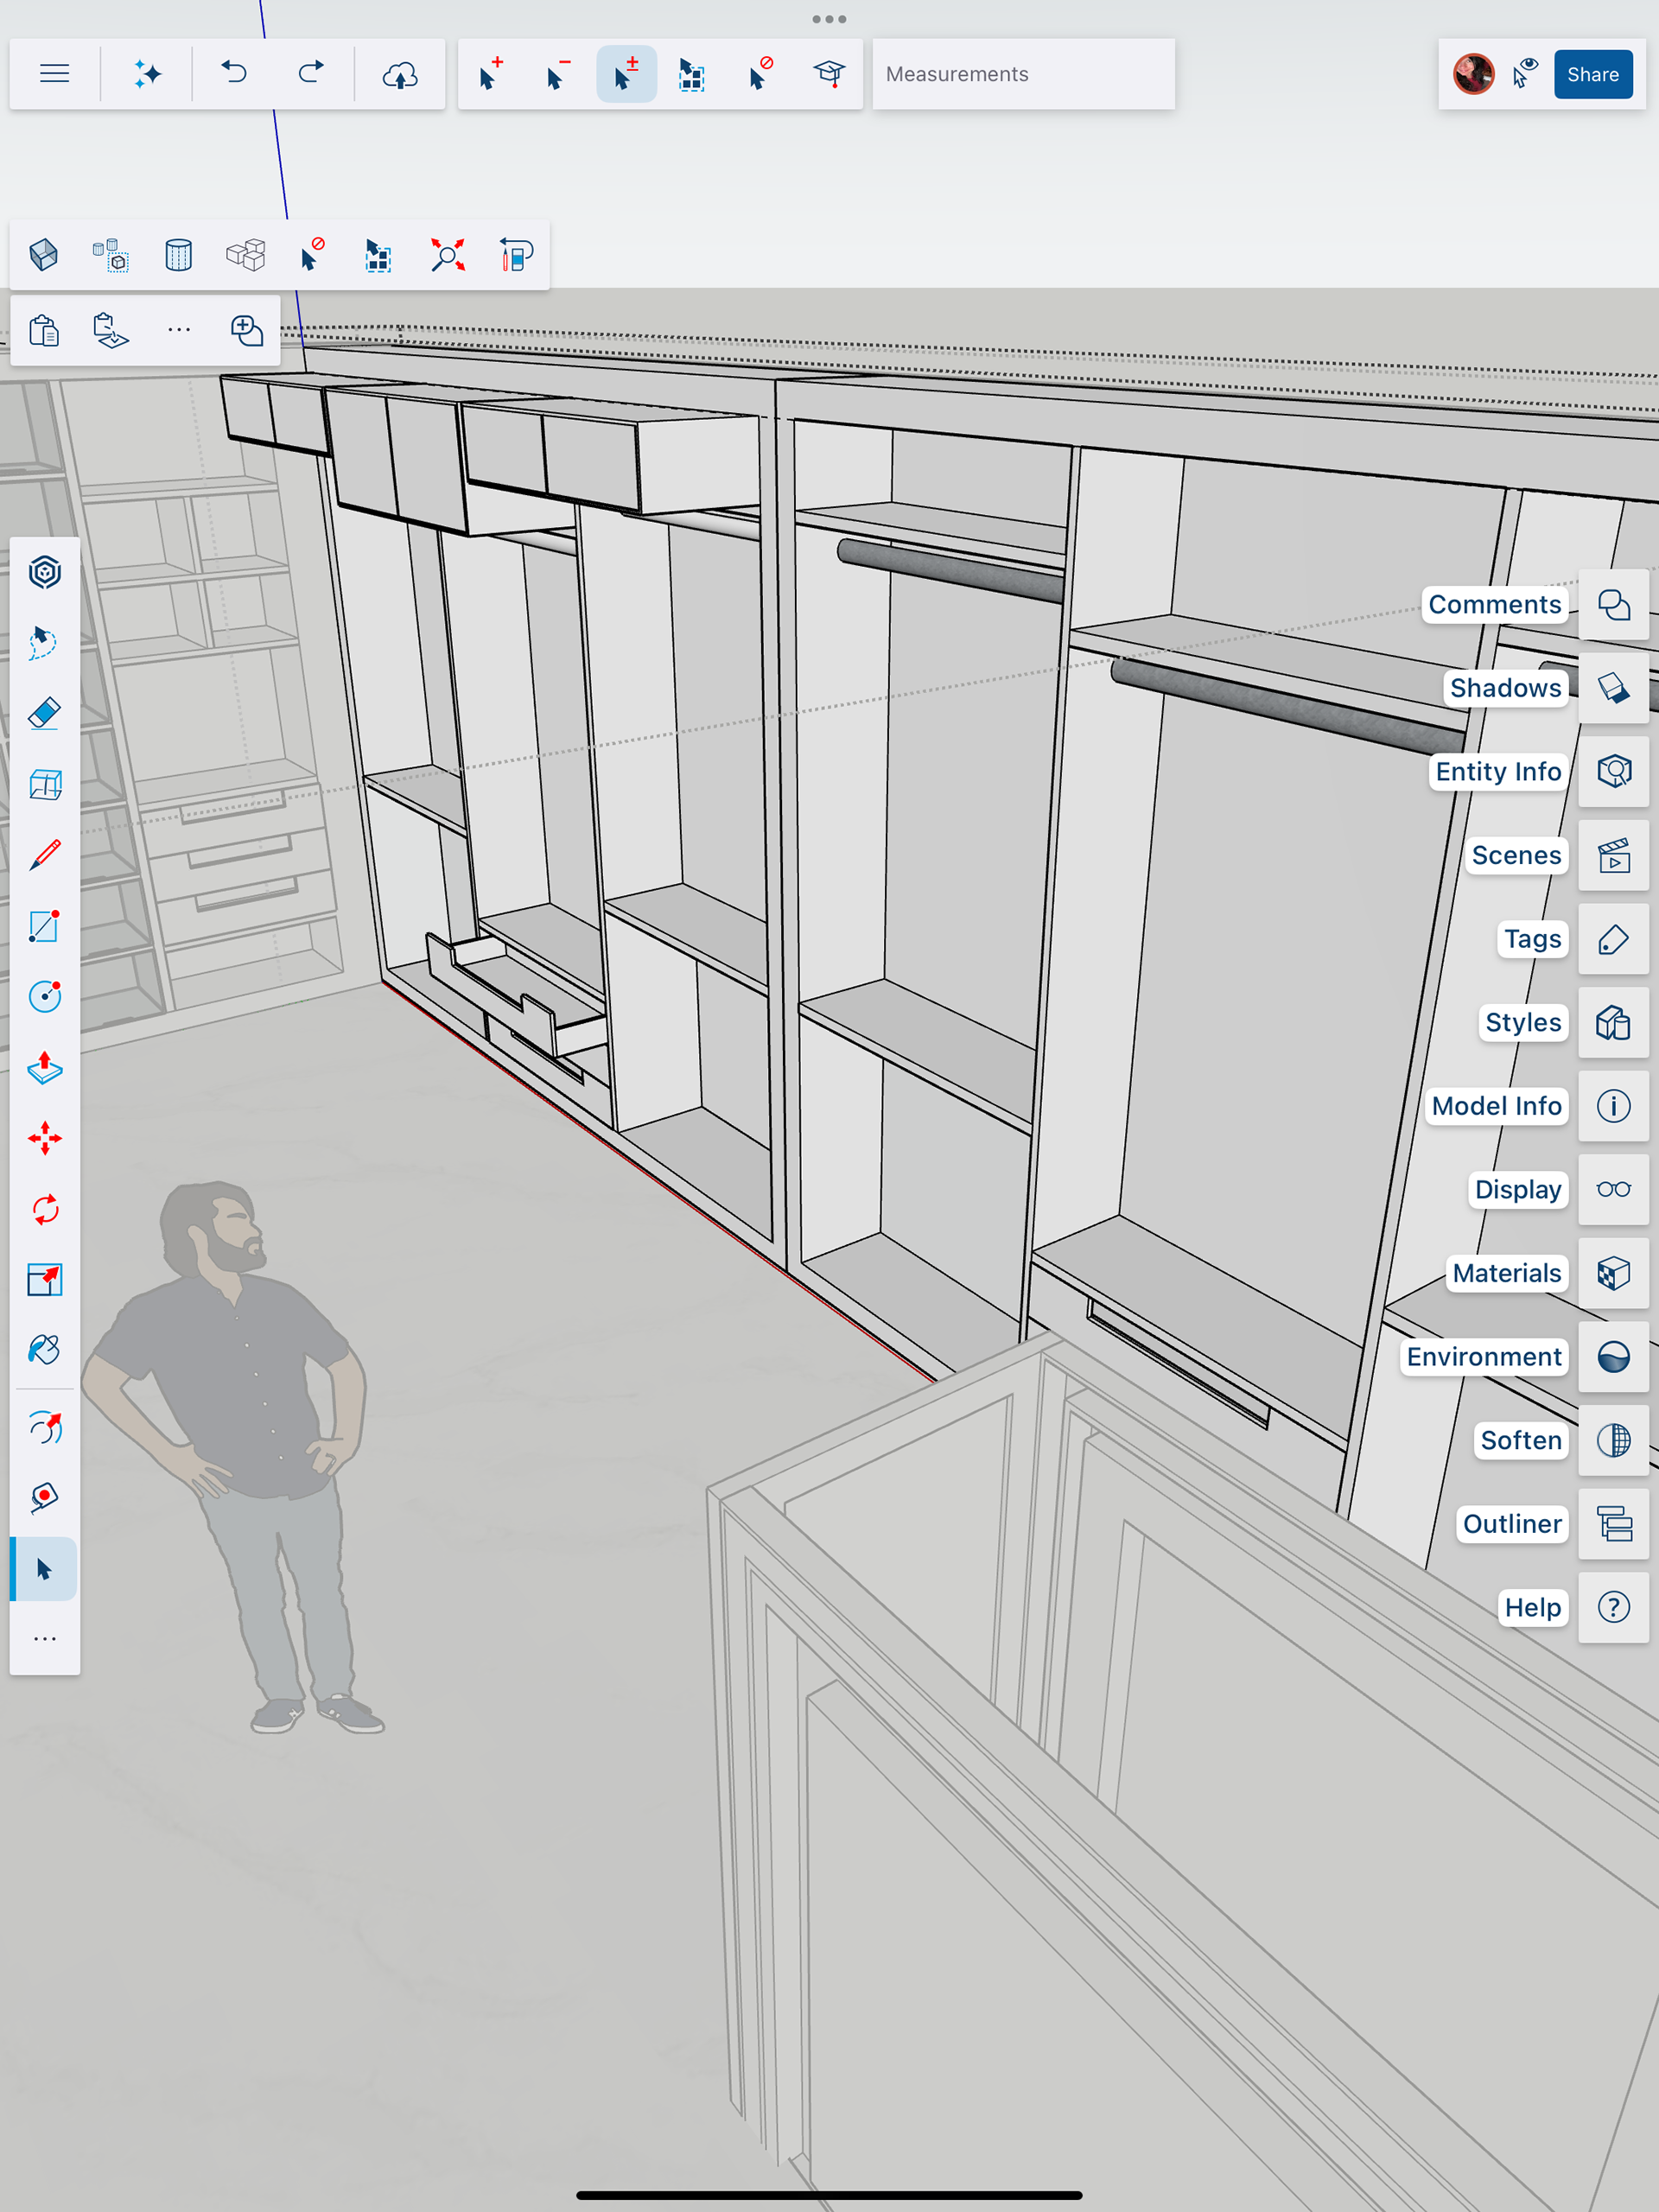Toggle add/subtract selection mode
This screenshot has width=1659, height=2212.
pyautogui.click(x=626, y=74)
